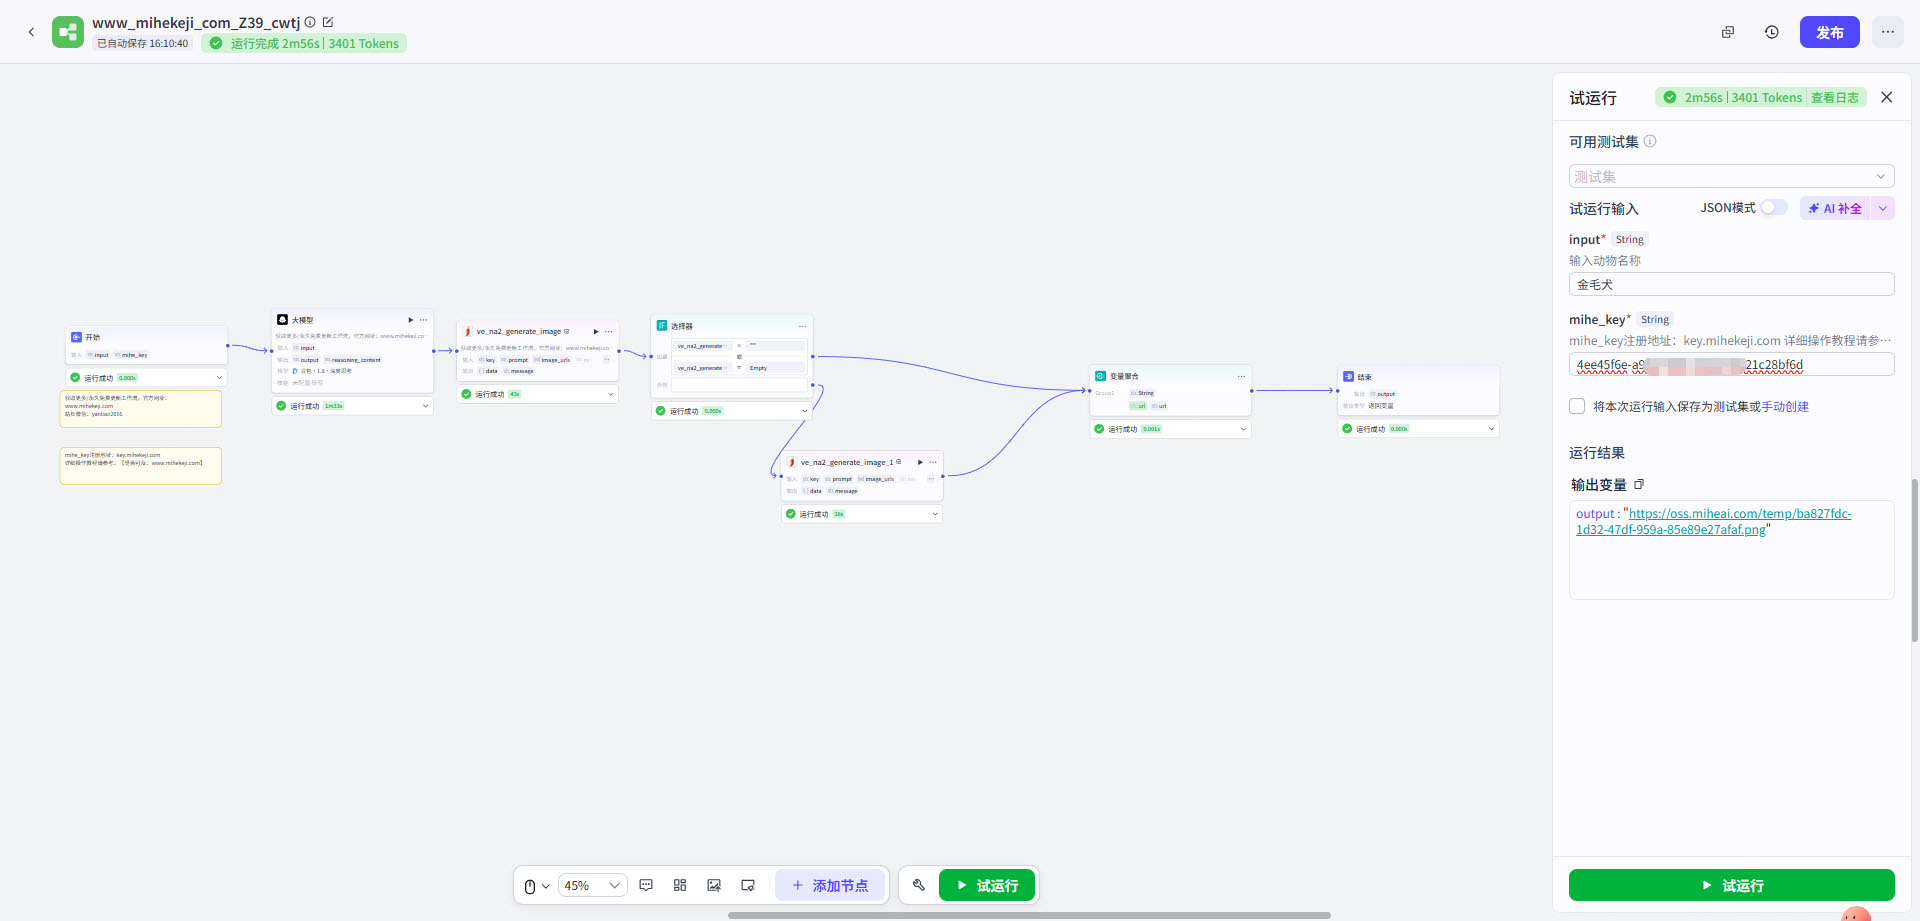Add a comment note from the bottom toolbar
Viewport: 1920px width, 921px height.
(x=646, y=885)
